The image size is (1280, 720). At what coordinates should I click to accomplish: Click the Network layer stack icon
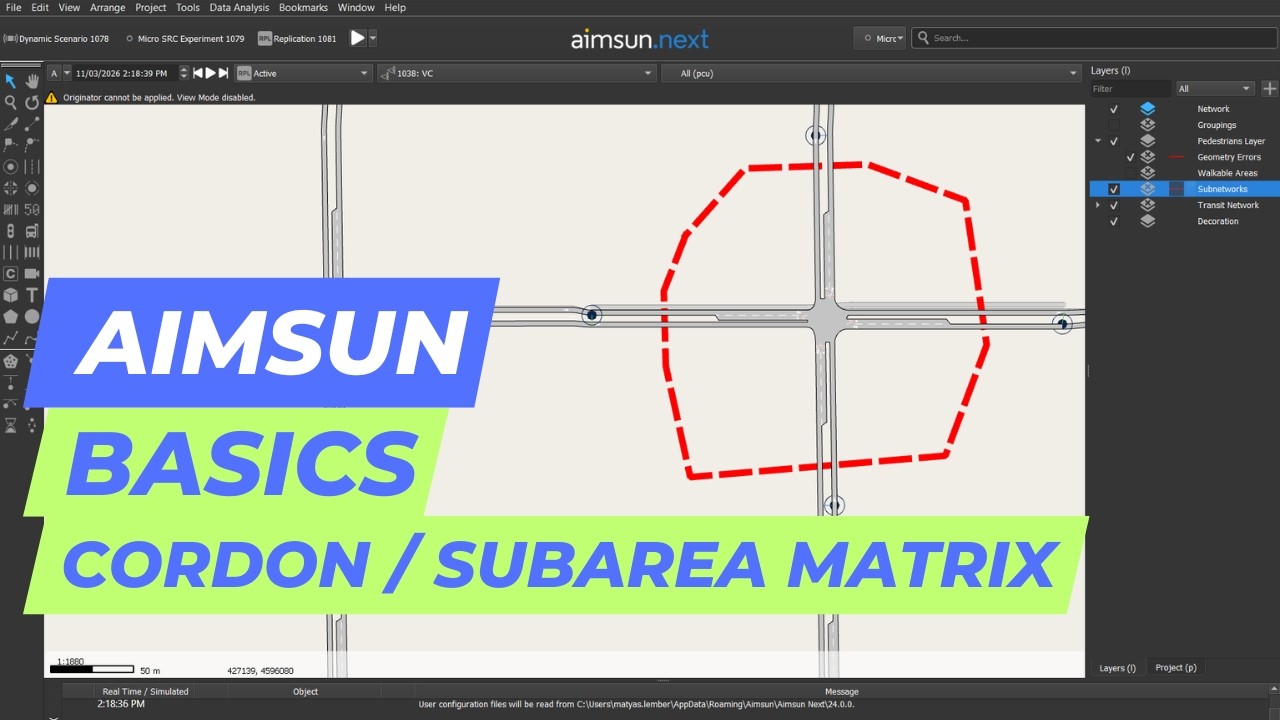click(1148, 108)
